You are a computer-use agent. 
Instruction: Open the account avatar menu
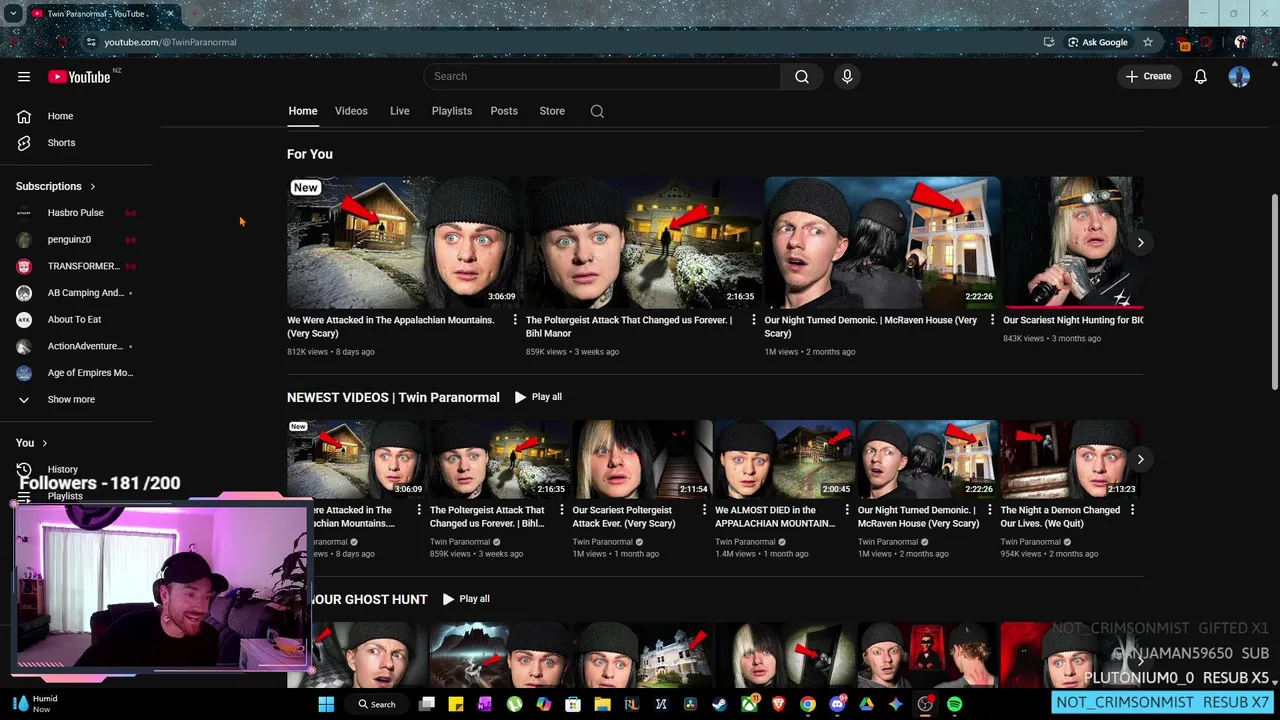pyautogui.click(x=1239, y=76)
